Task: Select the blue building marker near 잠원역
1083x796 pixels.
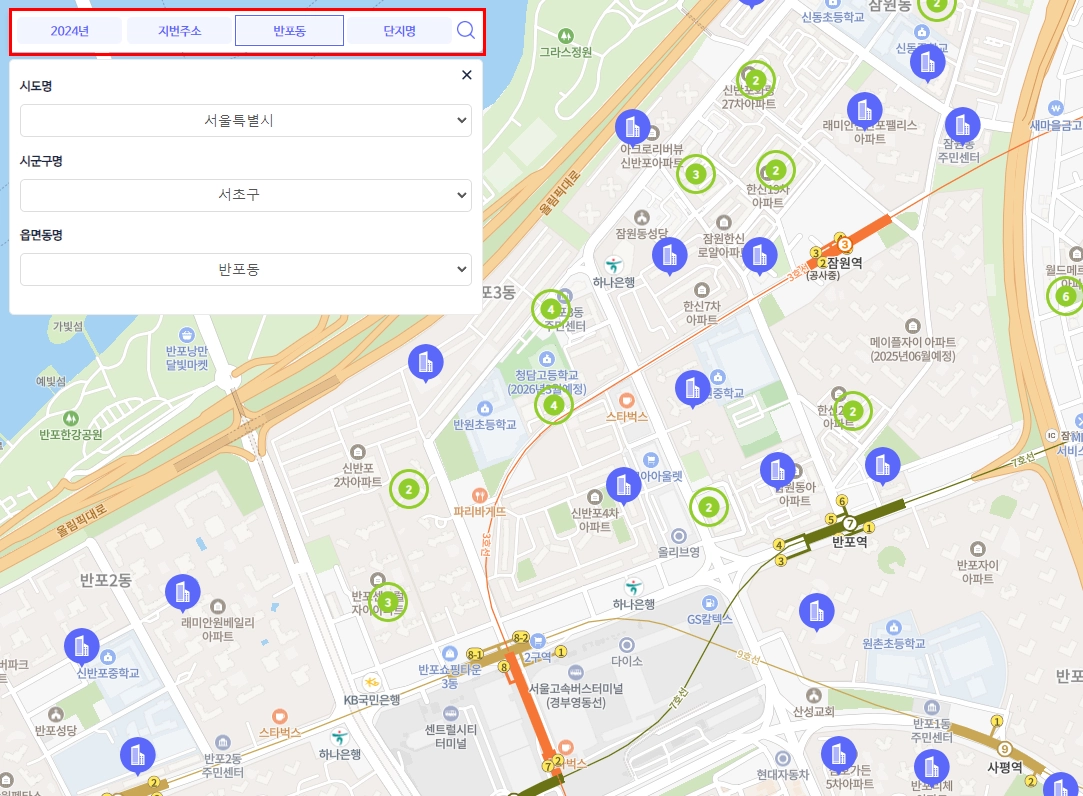Action: click(759, 254)
